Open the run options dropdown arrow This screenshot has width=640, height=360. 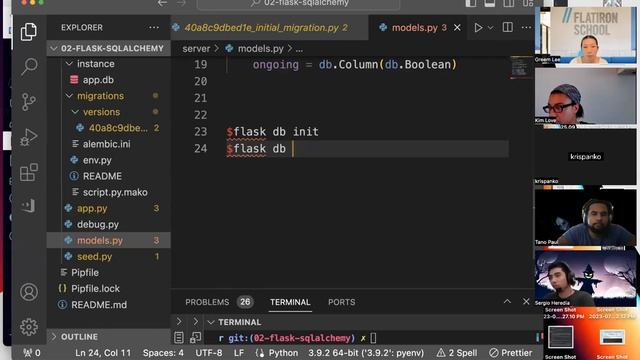491,27
